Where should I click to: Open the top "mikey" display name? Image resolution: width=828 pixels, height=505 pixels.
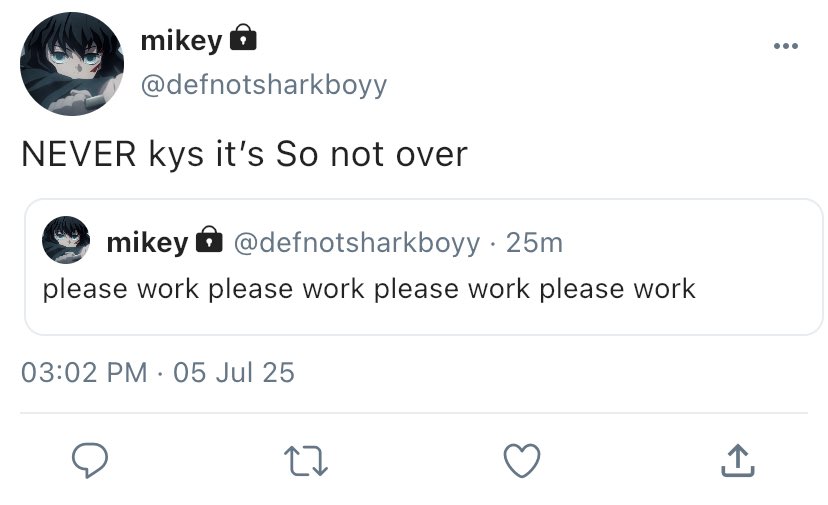(180, 41)
